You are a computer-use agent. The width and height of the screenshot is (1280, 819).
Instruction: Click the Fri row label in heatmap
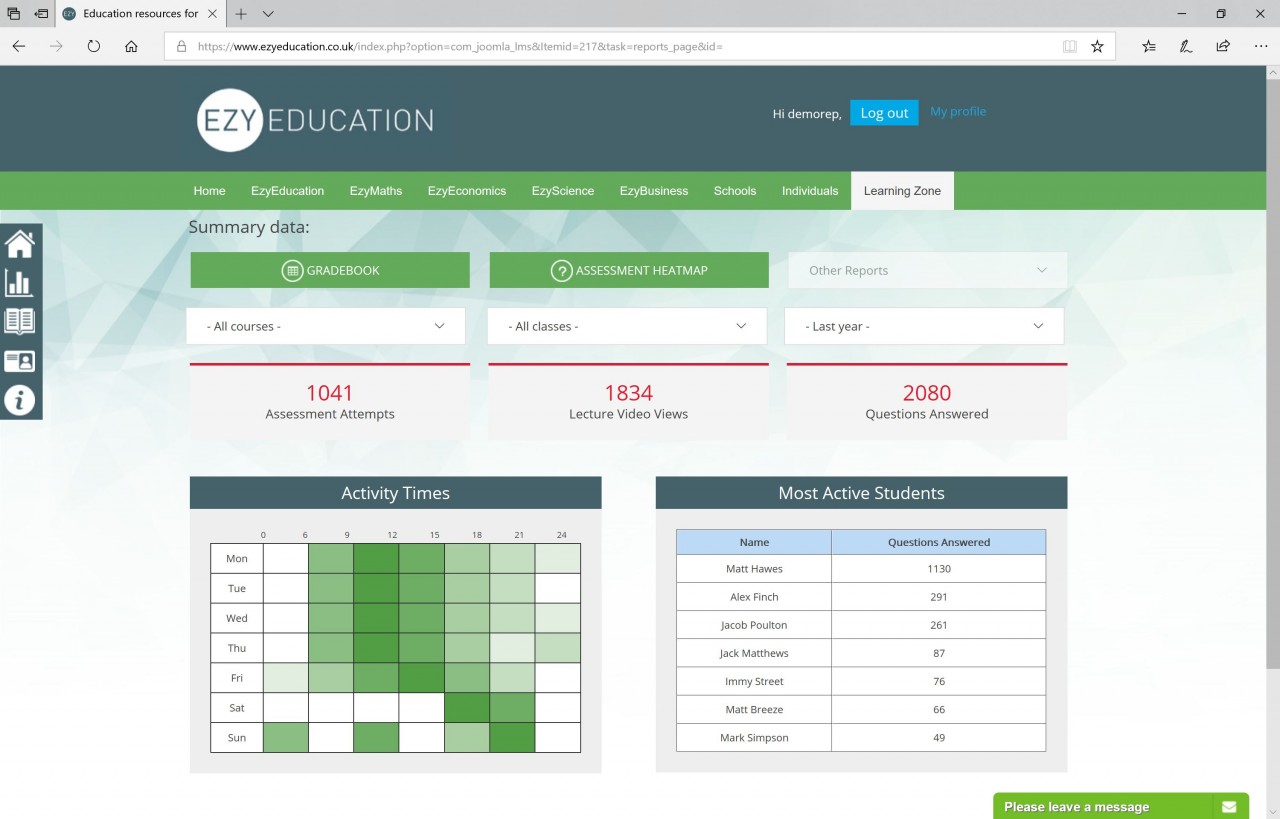[x=237, y=678]
